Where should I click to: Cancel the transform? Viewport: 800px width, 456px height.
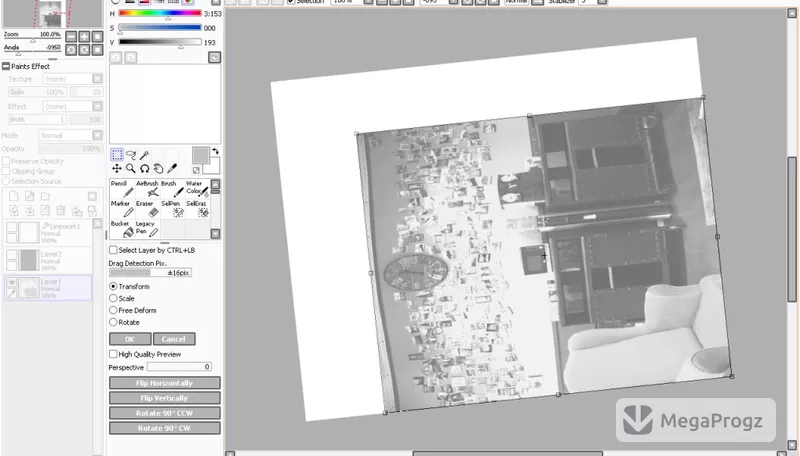pyautogui.click(x=173, y=339)
